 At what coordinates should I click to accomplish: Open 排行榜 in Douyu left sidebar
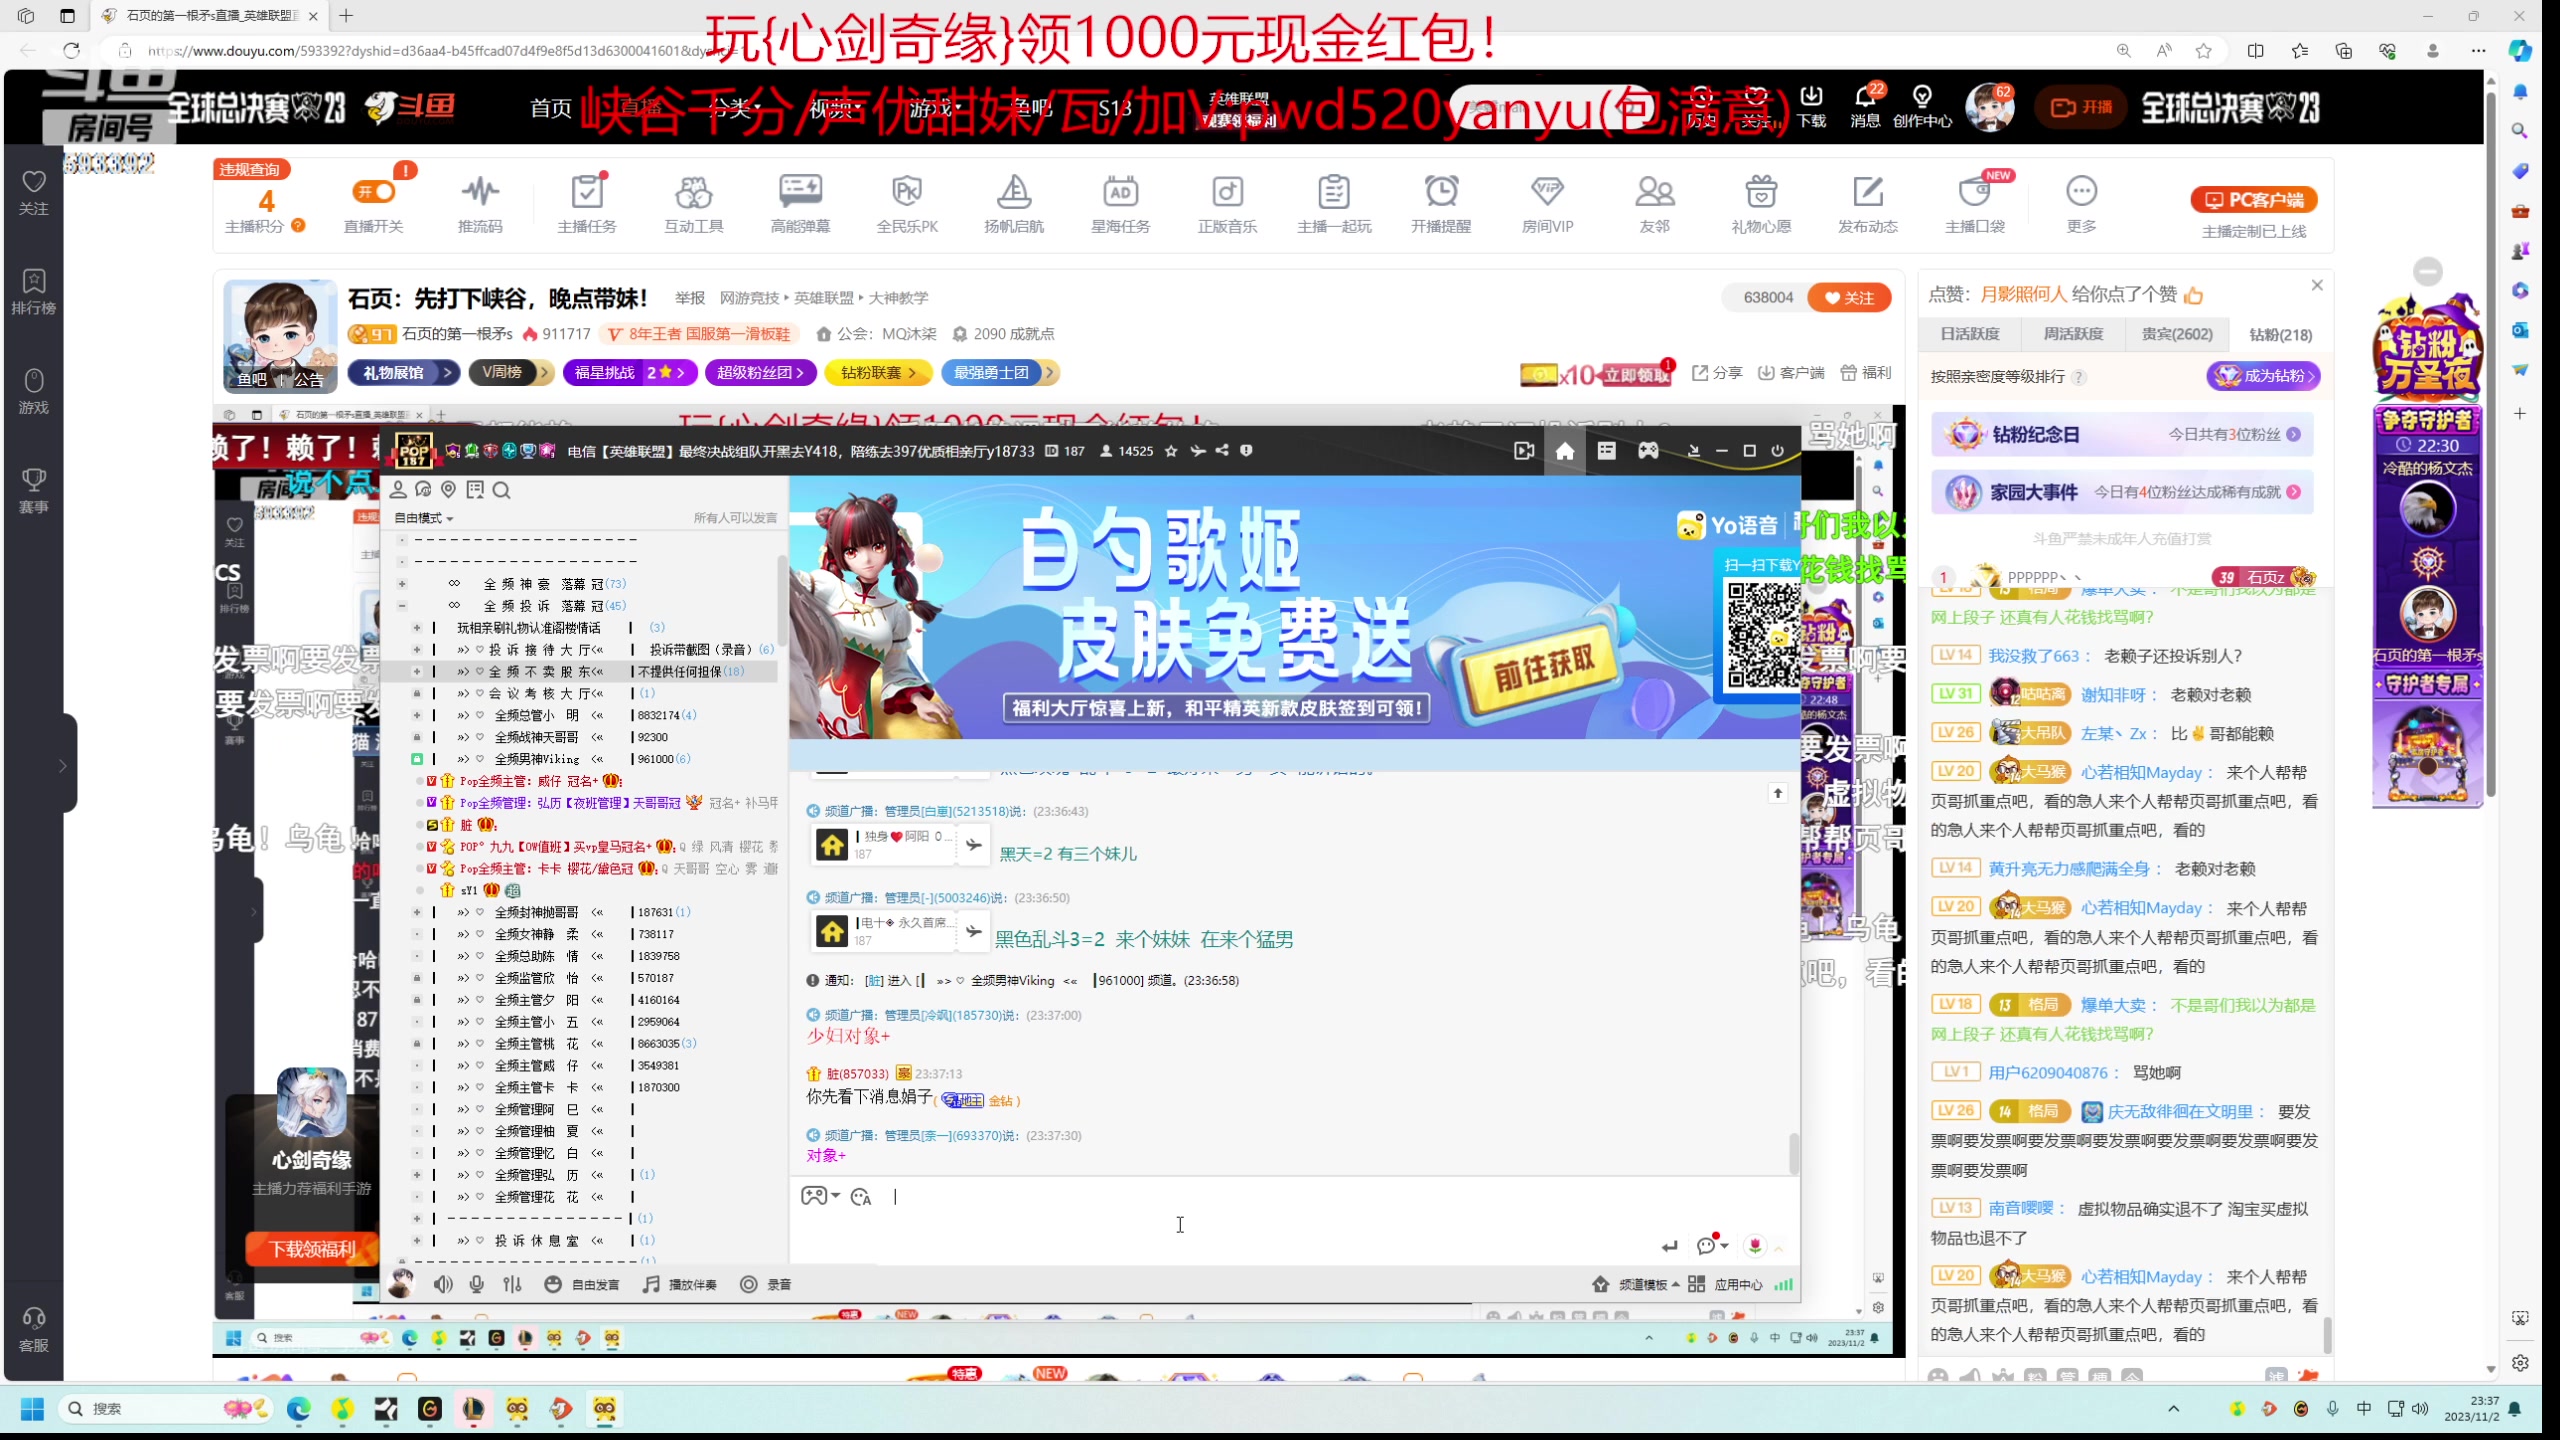pos(34,292)
